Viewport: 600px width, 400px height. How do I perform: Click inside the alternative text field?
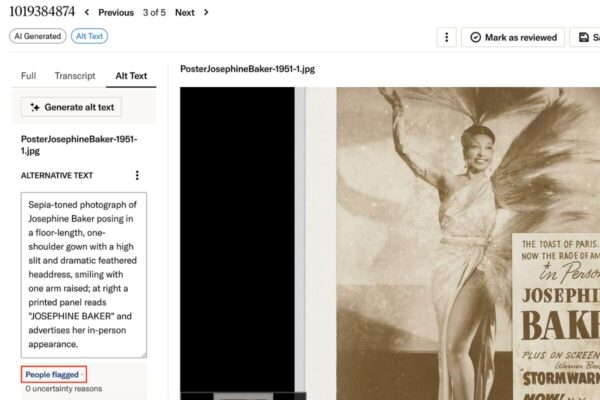pos(84,275)
